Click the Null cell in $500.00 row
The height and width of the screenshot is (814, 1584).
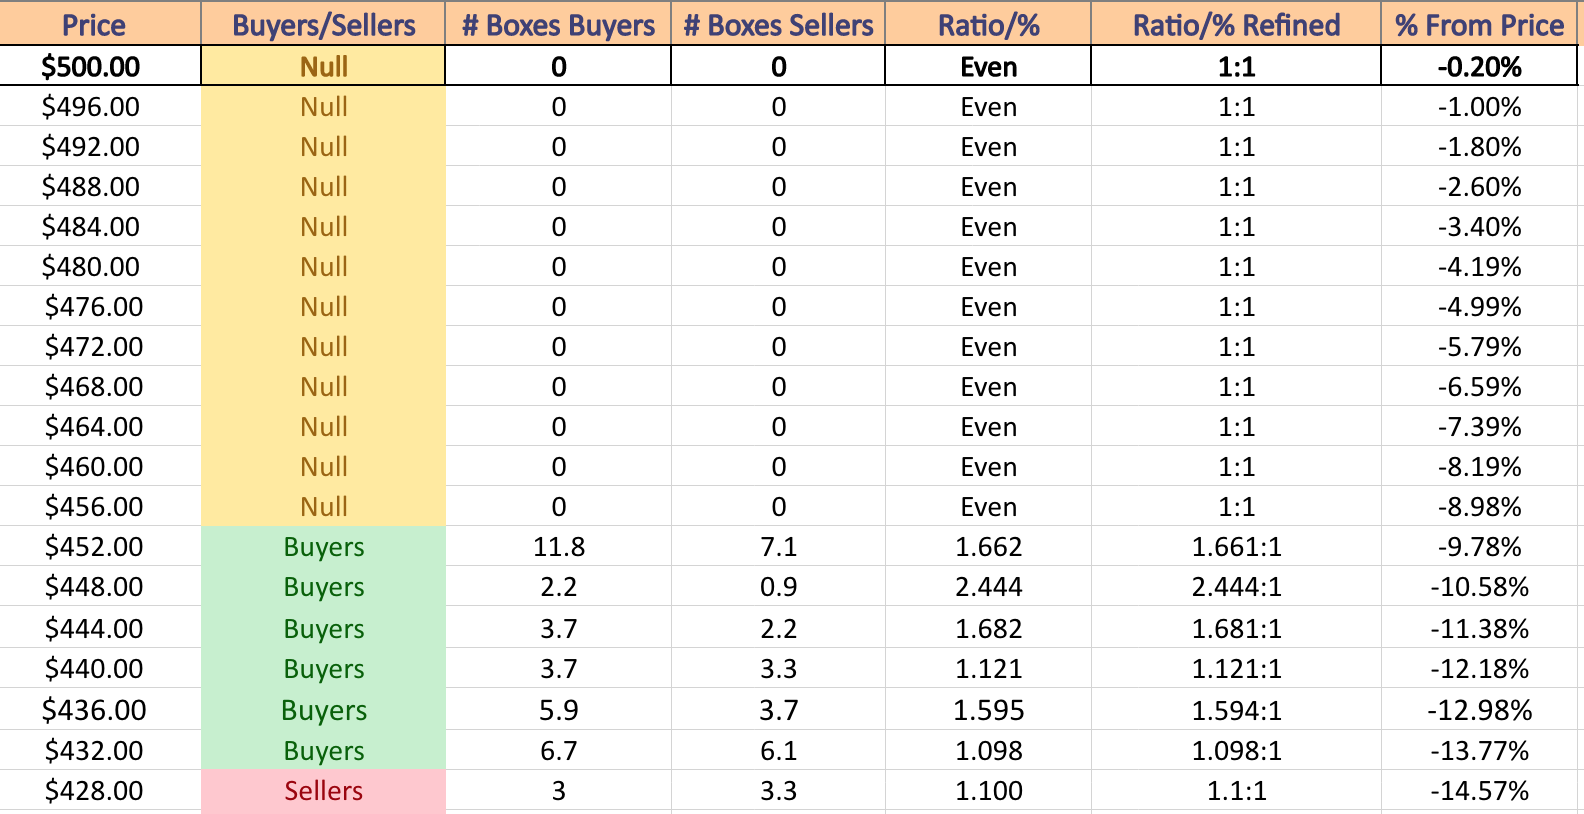pyautogui.click(x=323, y=66)
